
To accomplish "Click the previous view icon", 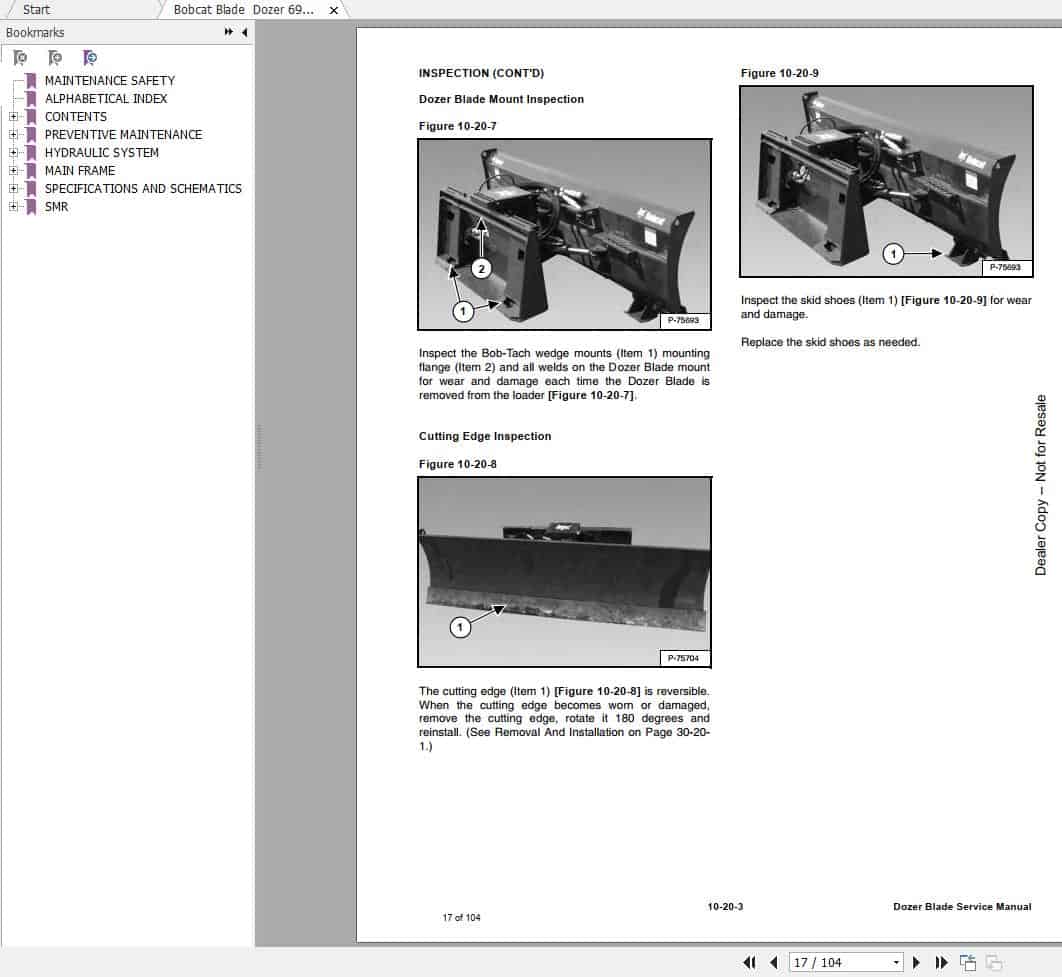I will 968,962.
